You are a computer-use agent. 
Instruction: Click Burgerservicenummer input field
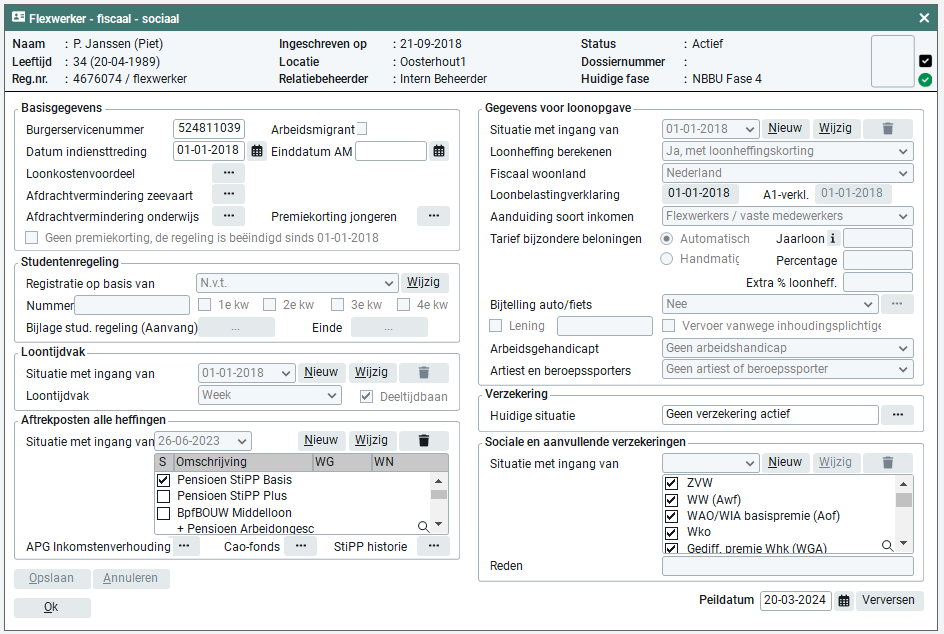point(208,128)
